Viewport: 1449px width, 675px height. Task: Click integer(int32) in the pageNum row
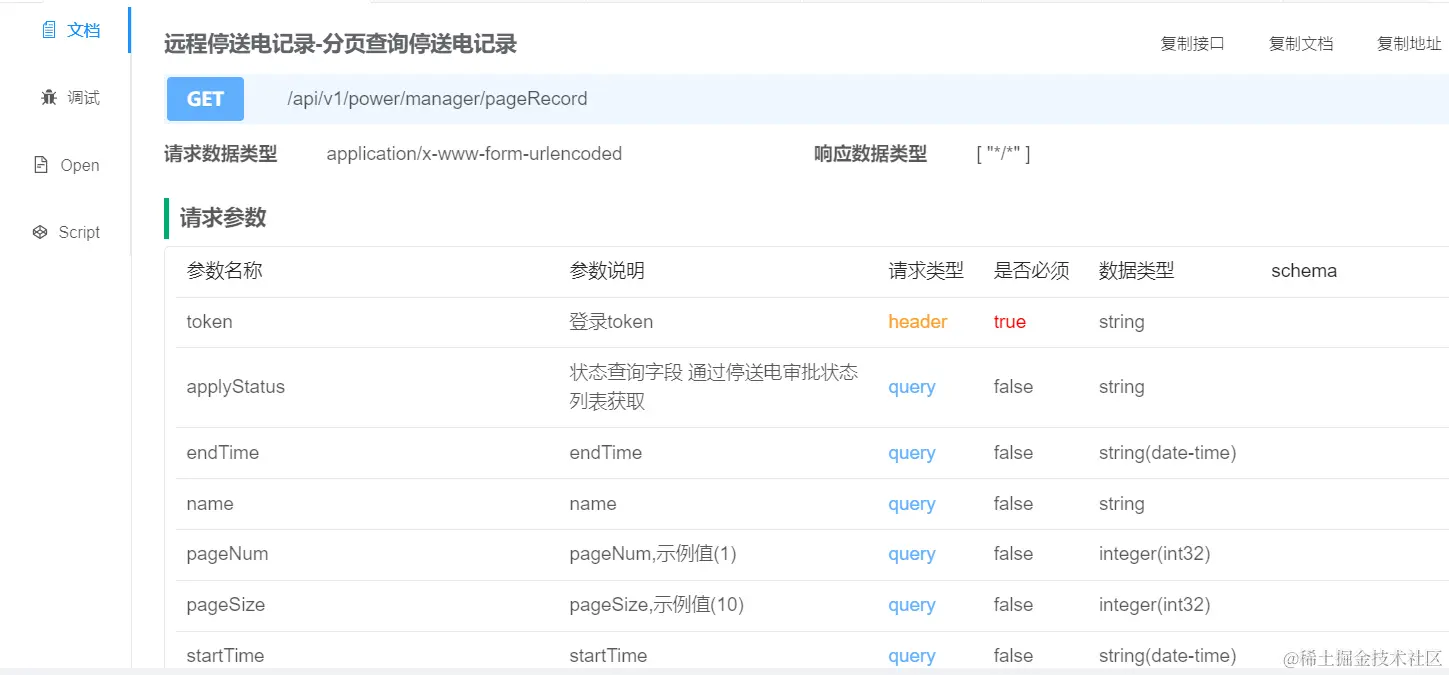coord(1154,554)
